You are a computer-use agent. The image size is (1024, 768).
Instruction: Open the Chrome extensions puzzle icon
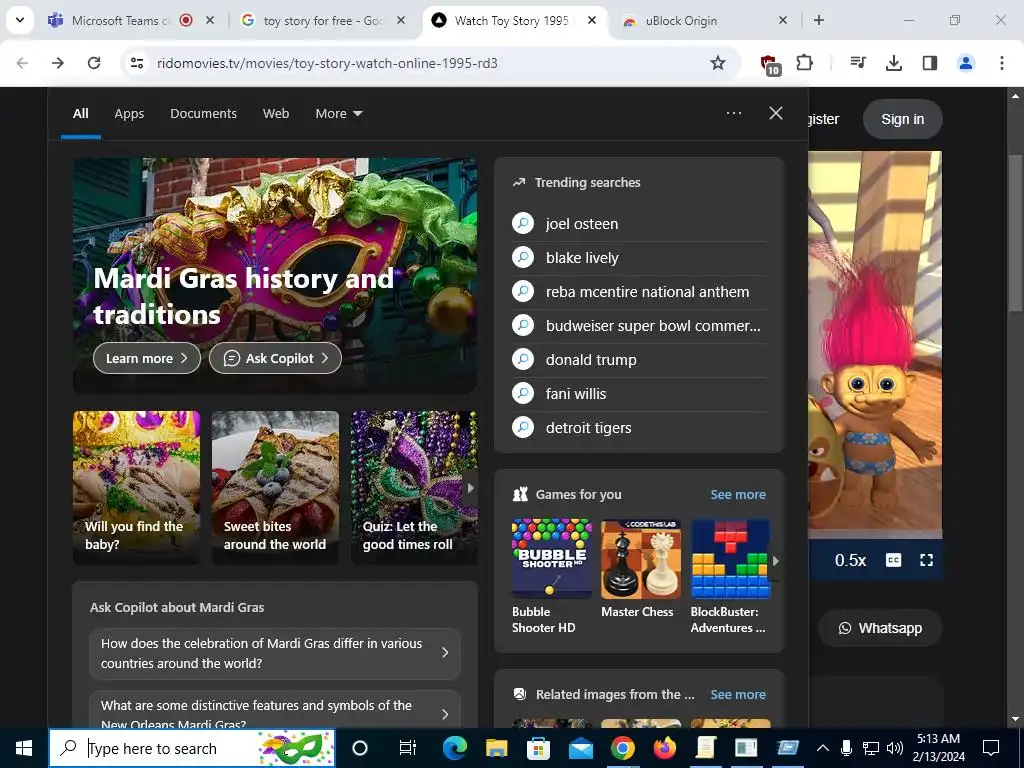(805, 63)
